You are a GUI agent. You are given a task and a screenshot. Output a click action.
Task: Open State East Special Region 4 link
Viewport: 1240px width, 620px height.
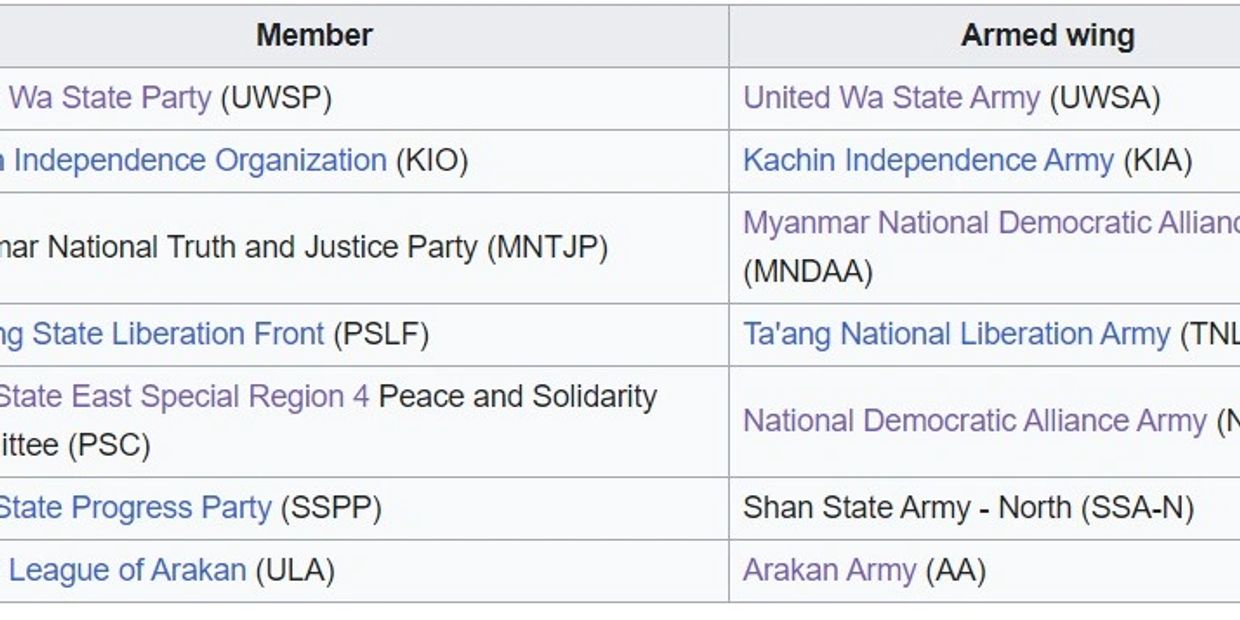click(183, 397)
